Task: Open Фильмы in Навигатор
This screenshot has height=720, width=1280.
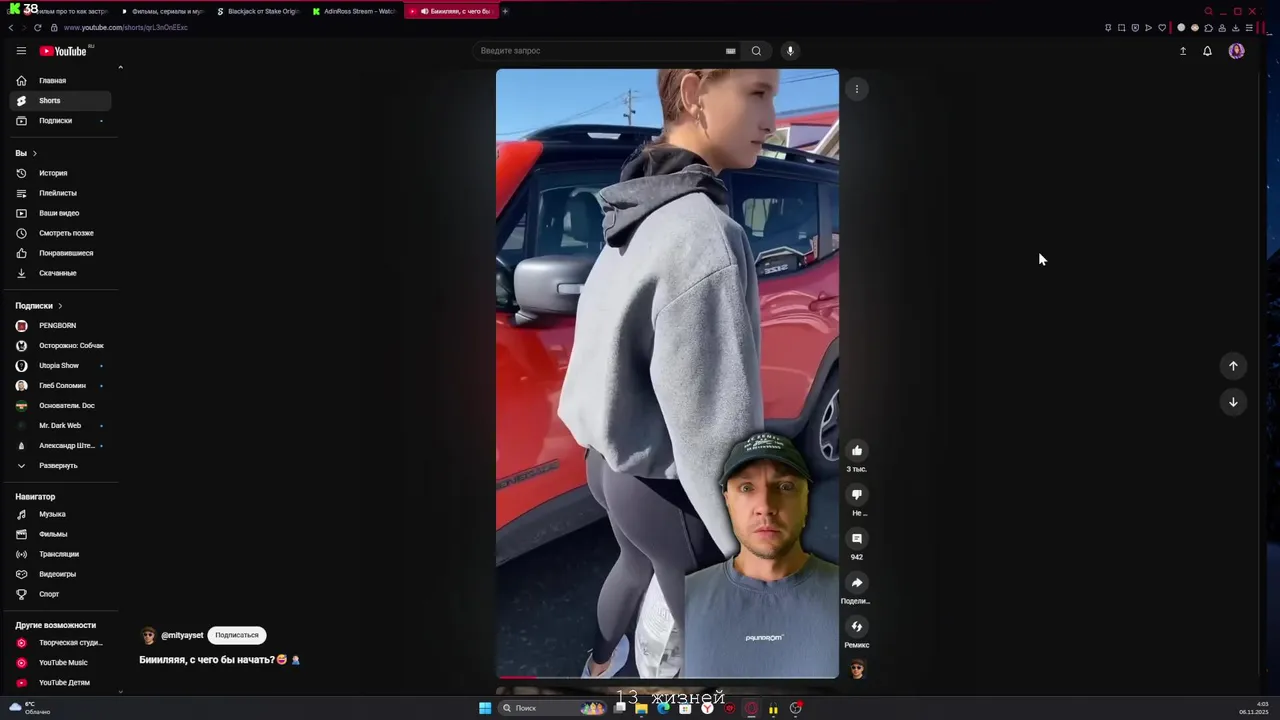Action: (60, 534)
